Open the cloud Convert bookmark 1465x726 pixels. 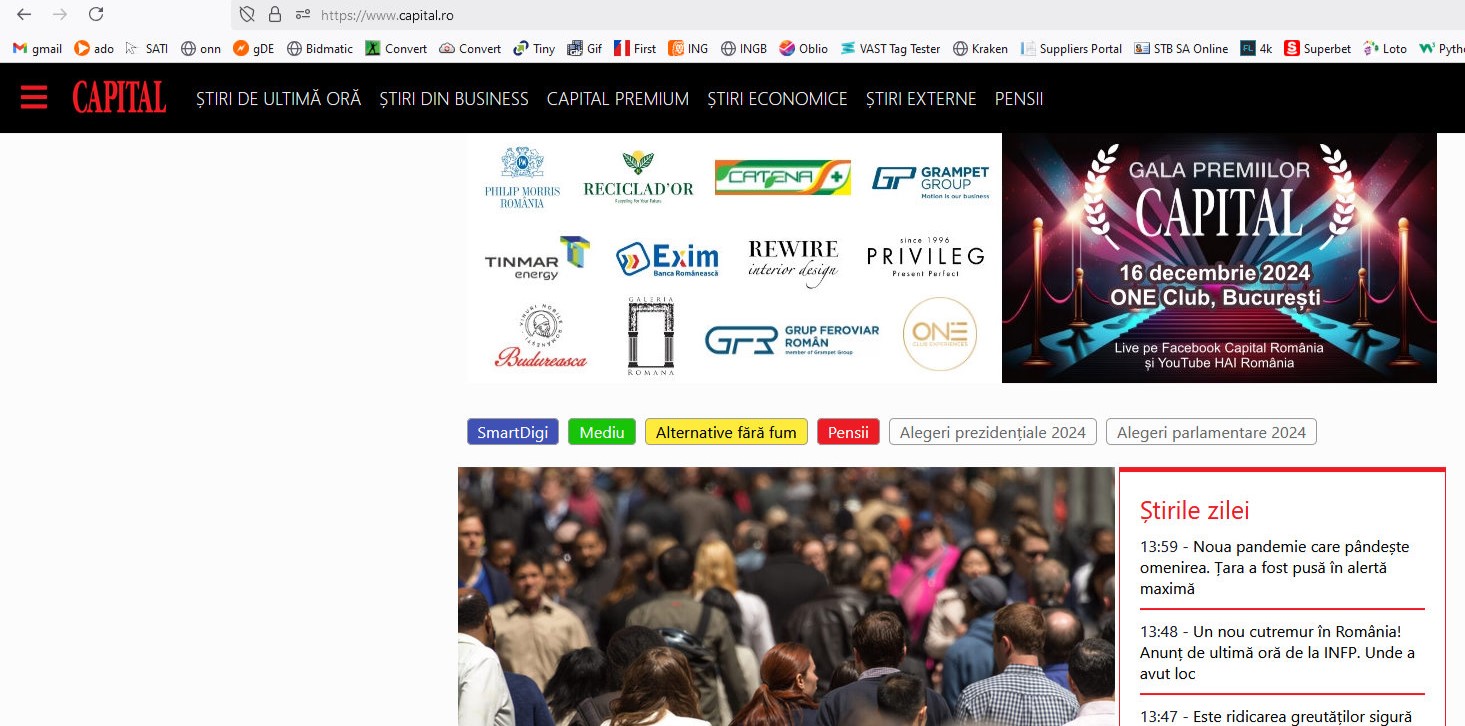(x=471, y=48)
